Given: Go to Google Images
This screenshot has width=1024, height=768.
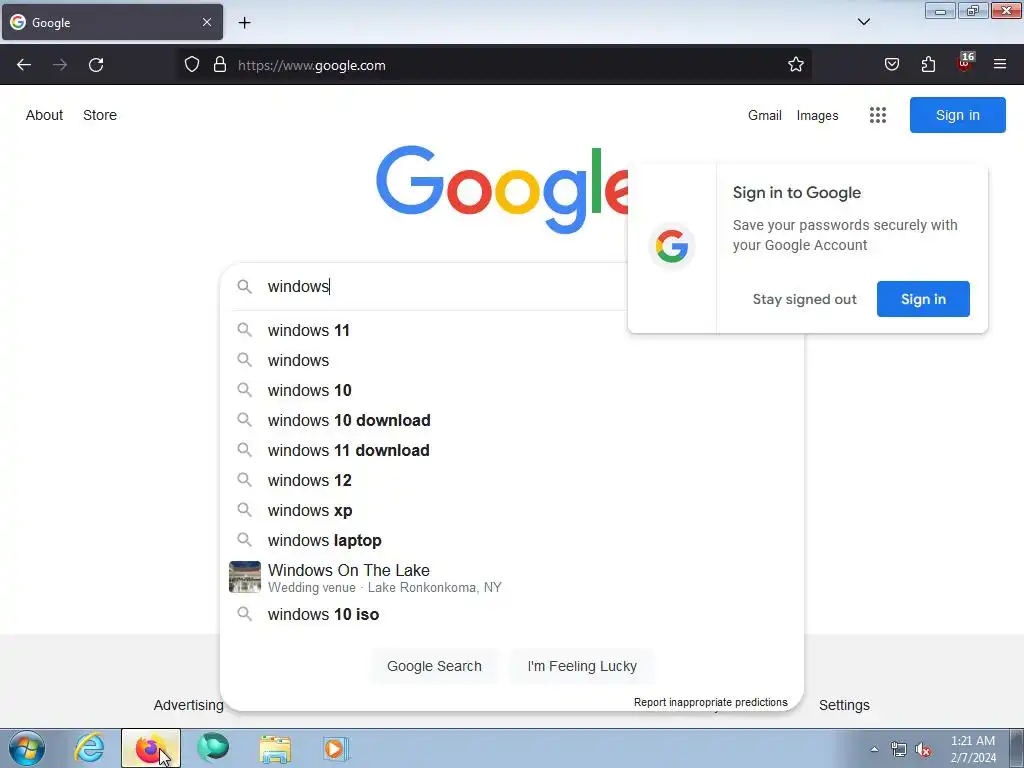Looking at the screenshot, I should point(817,116).
